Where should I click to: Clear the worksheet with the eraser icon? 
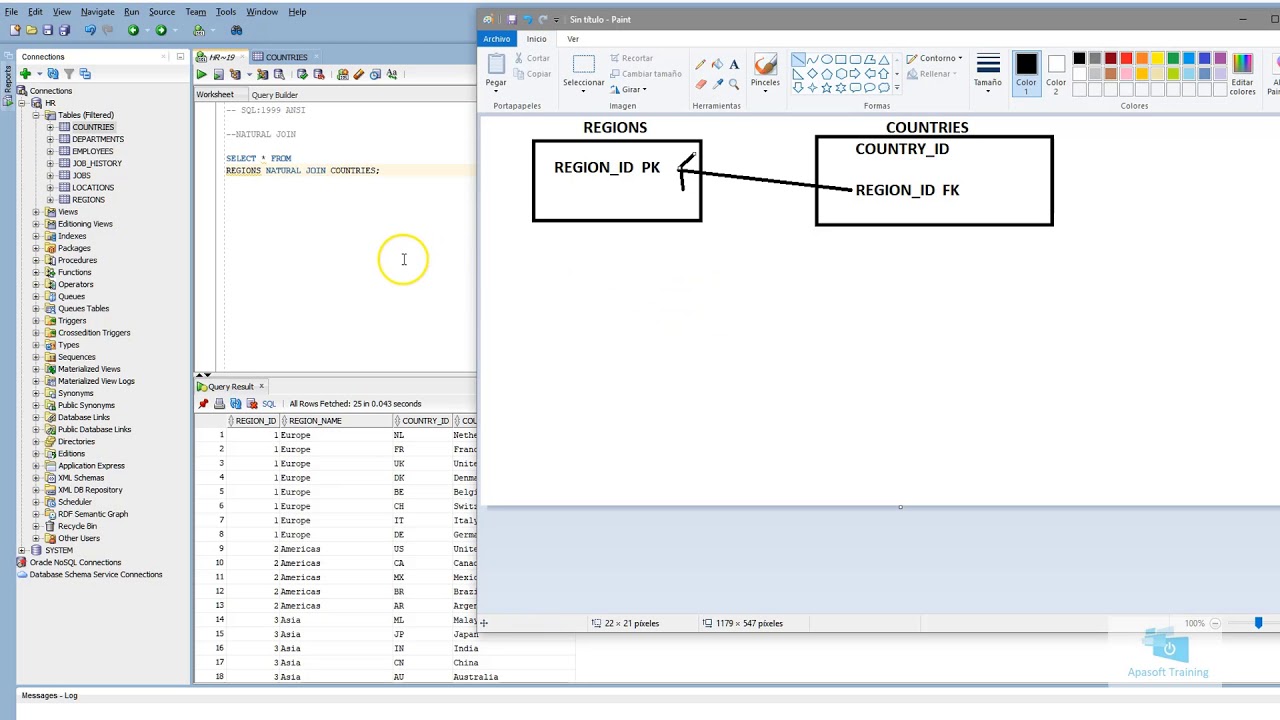point(359,74)
